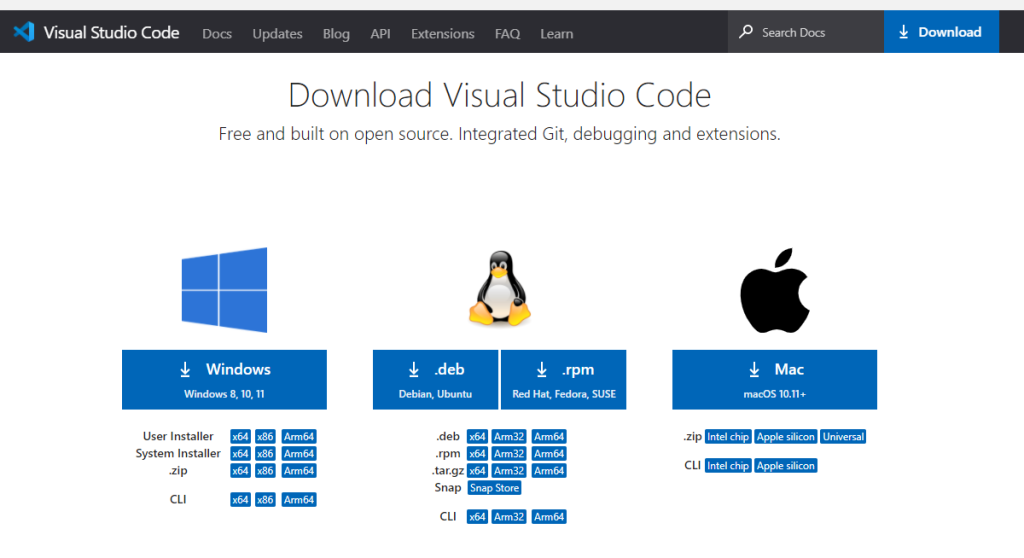Select Linux CLI x64 download
Viewport: 1024px width, 558px height.
(x=477, y=517)
